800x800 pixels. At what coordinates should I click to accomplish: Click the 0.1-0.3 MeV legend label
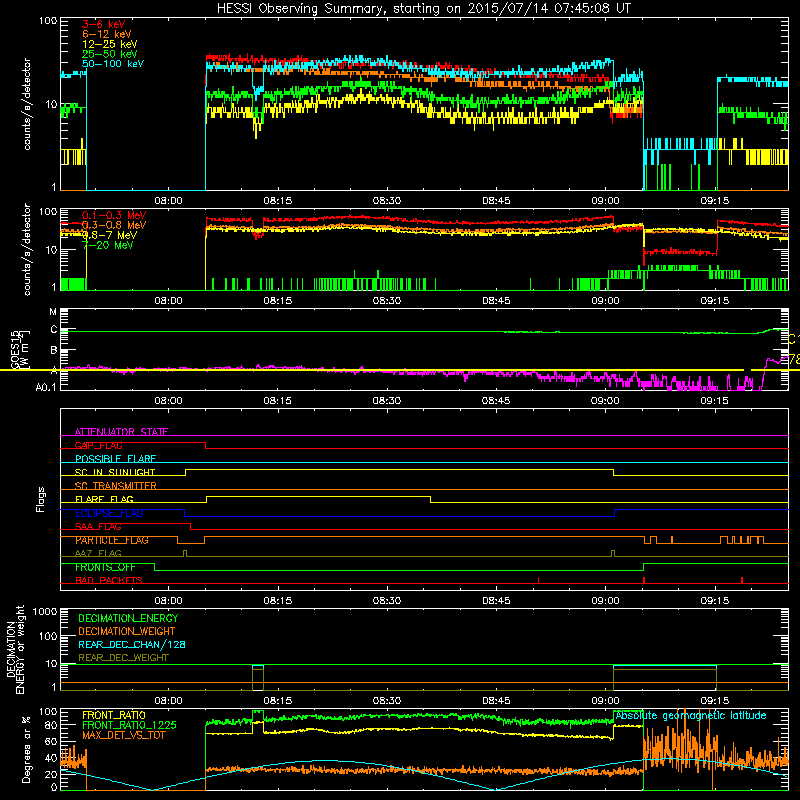pos(114,215)
